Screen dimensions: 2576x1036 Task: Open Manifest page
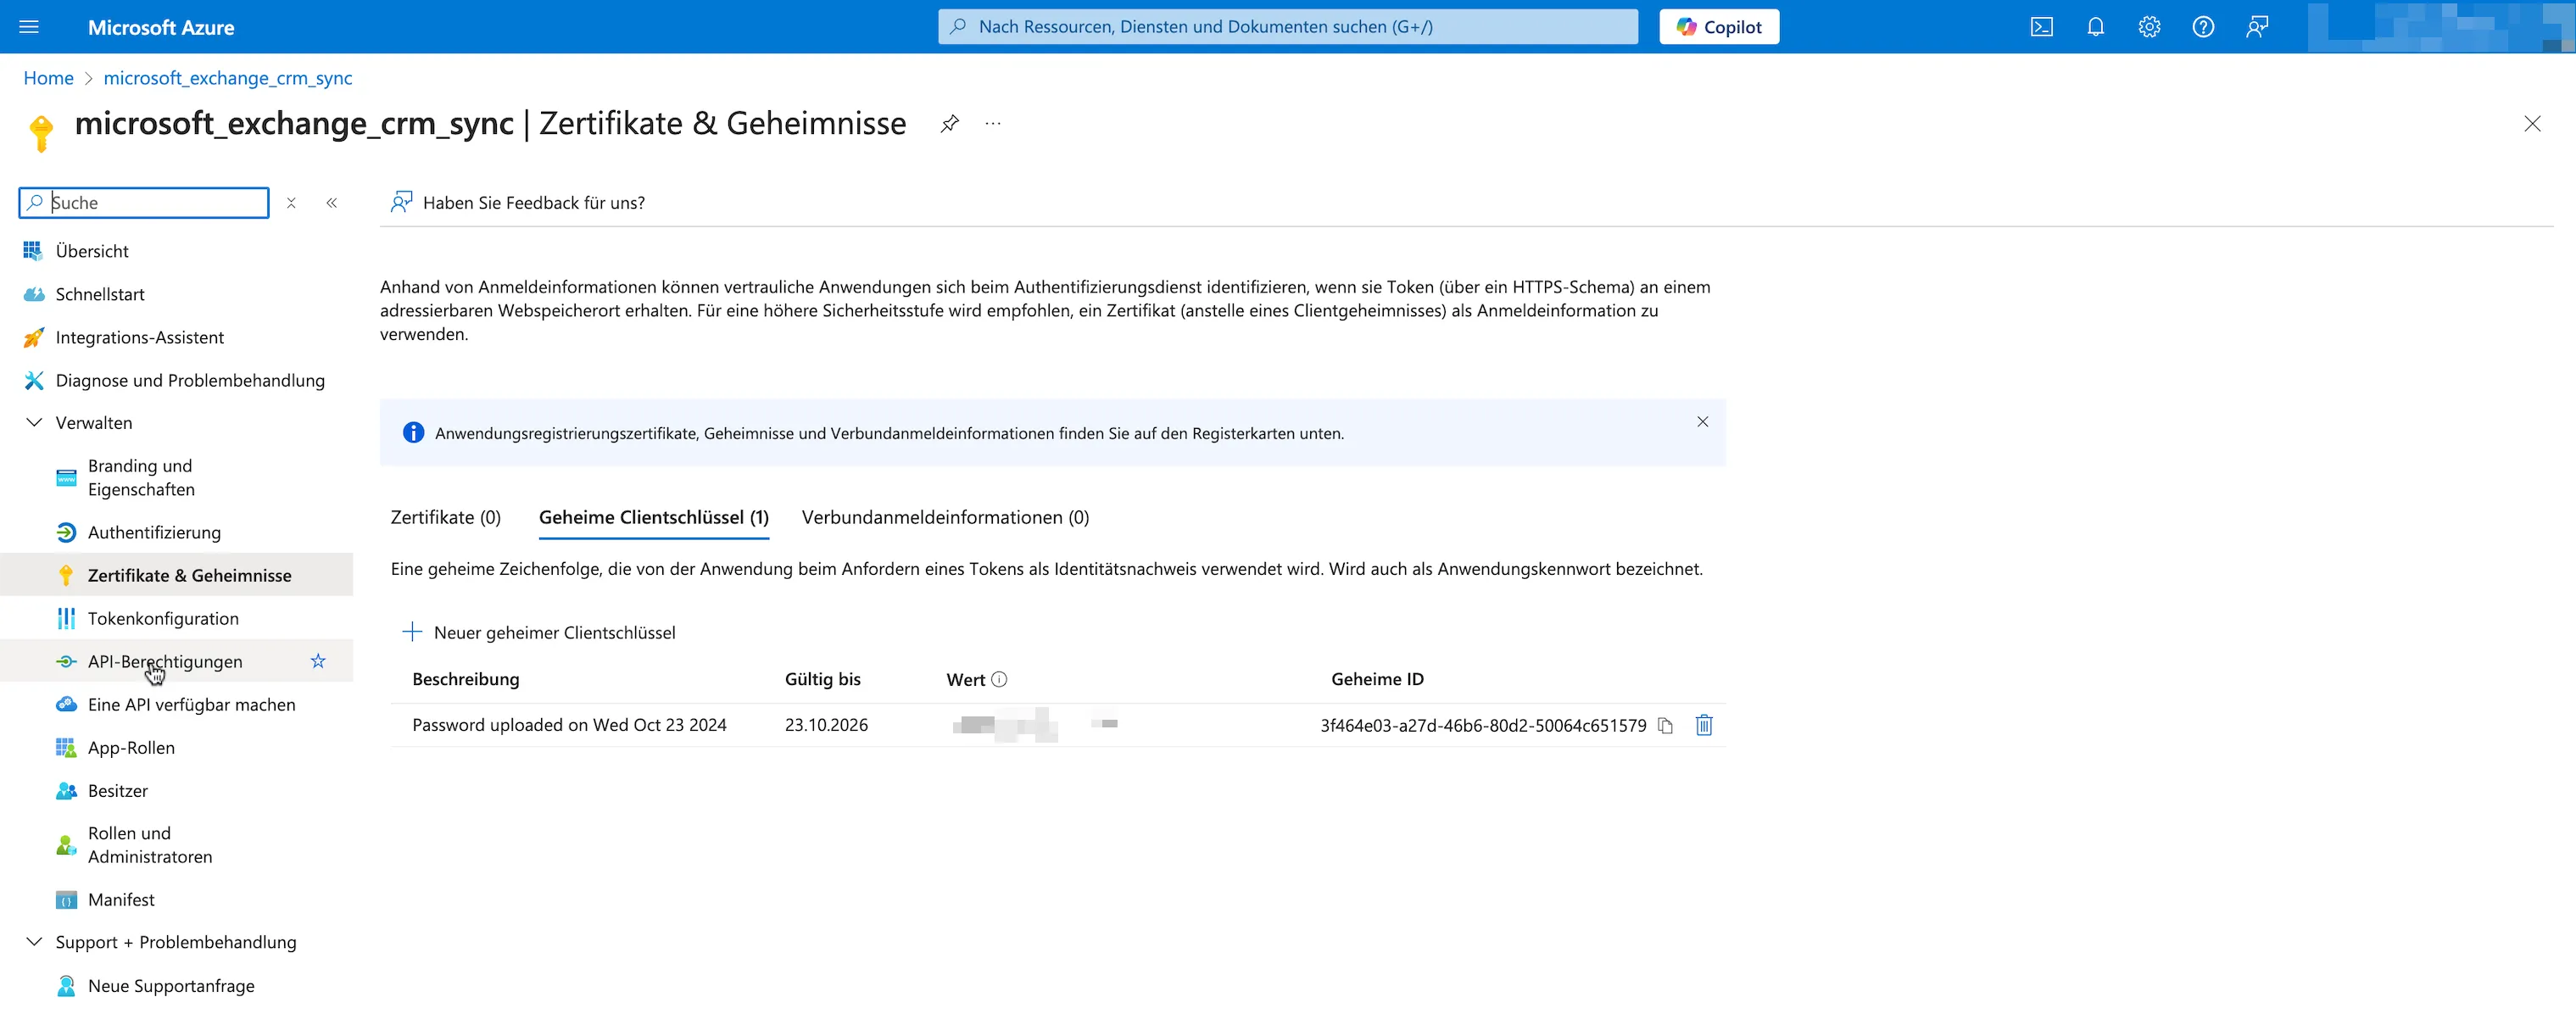(x=121, y=900)
